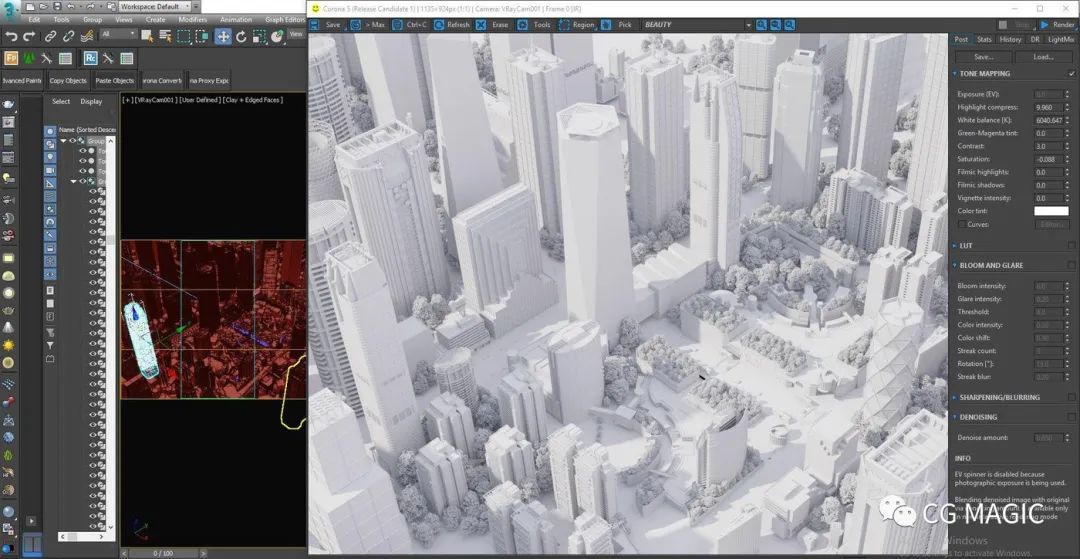Select the Move transform tool

pyautogui.click(x=222, y=36)
